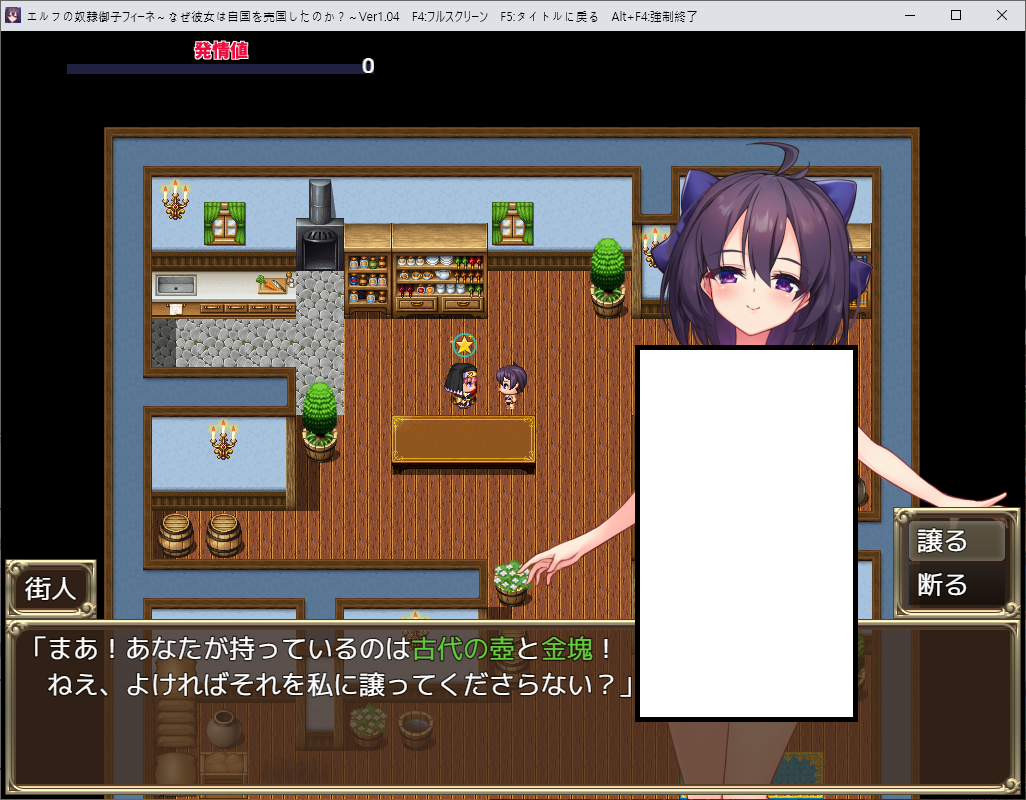Choose the 断る option

[x=956, y=584]
